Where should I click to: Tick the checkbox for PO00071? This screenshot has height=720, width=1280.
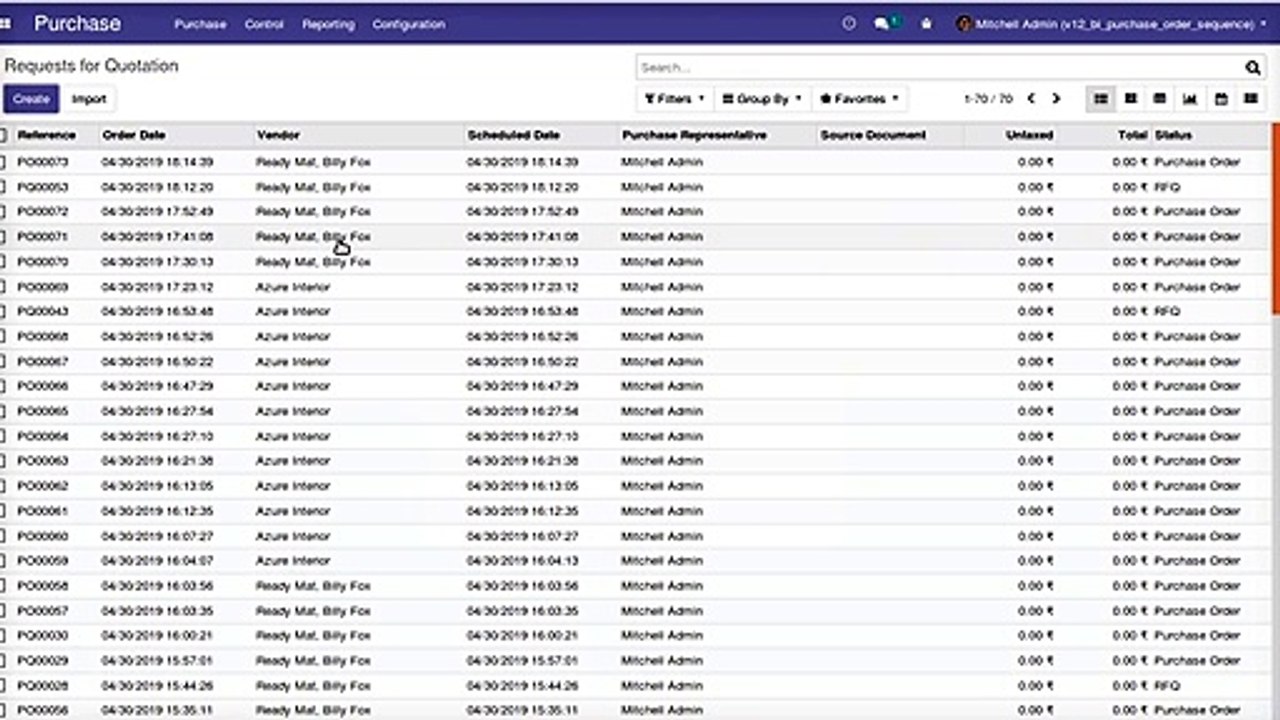(x=3, y=237)
